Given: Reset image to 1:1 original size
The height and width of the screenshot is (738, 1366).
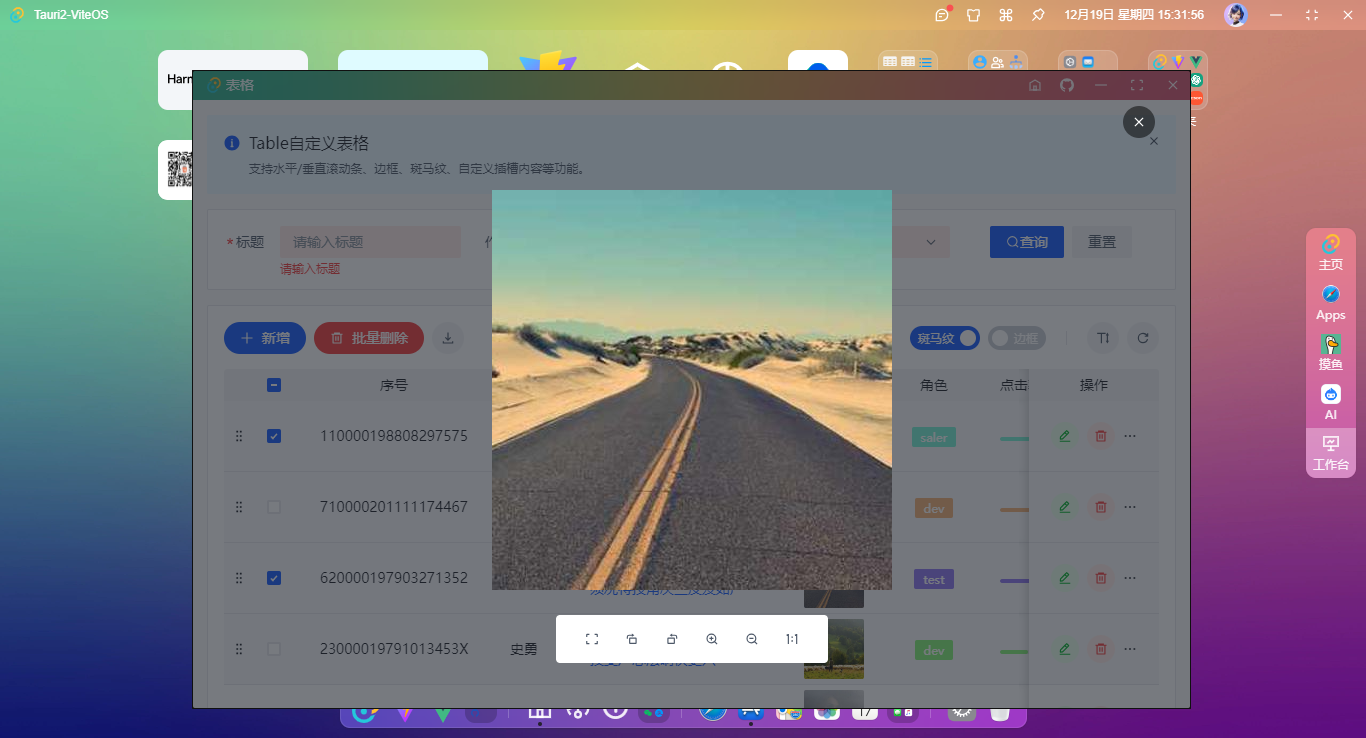Looking at the screenshot, I should [x=792, y=639].
